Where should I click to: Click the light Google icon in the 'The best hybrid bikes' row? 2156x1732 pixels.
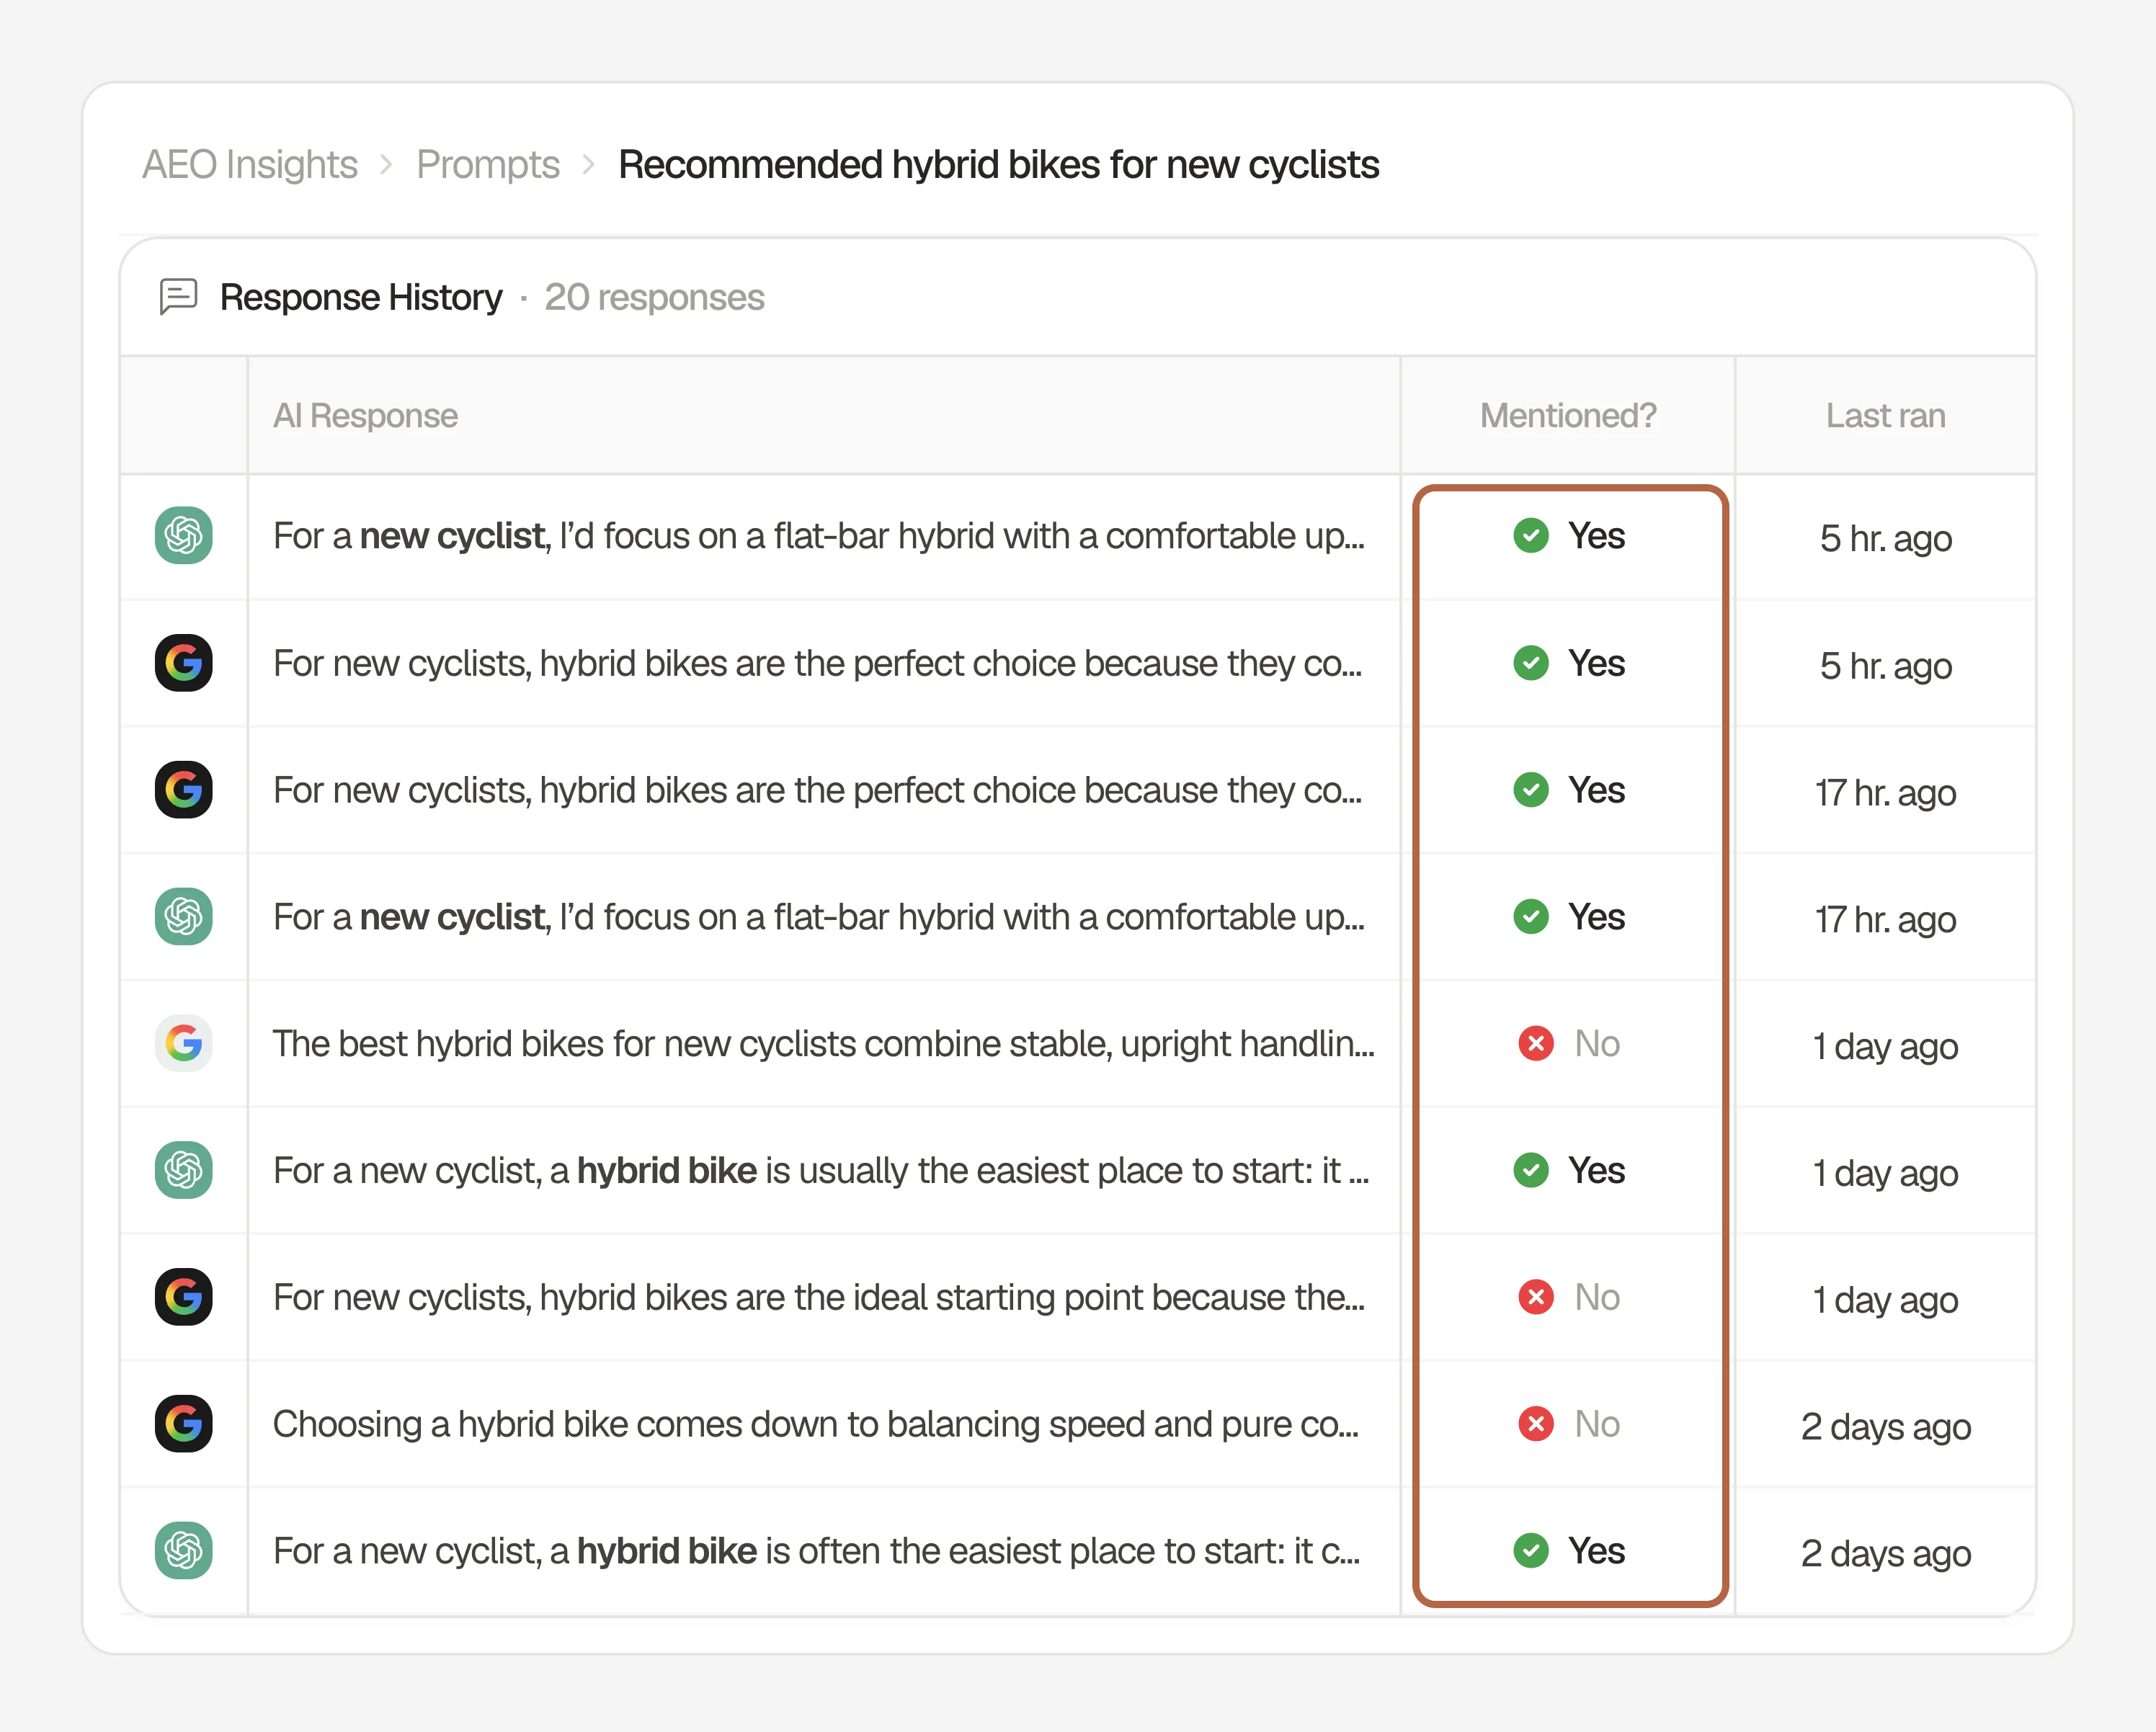[184, 1044]
